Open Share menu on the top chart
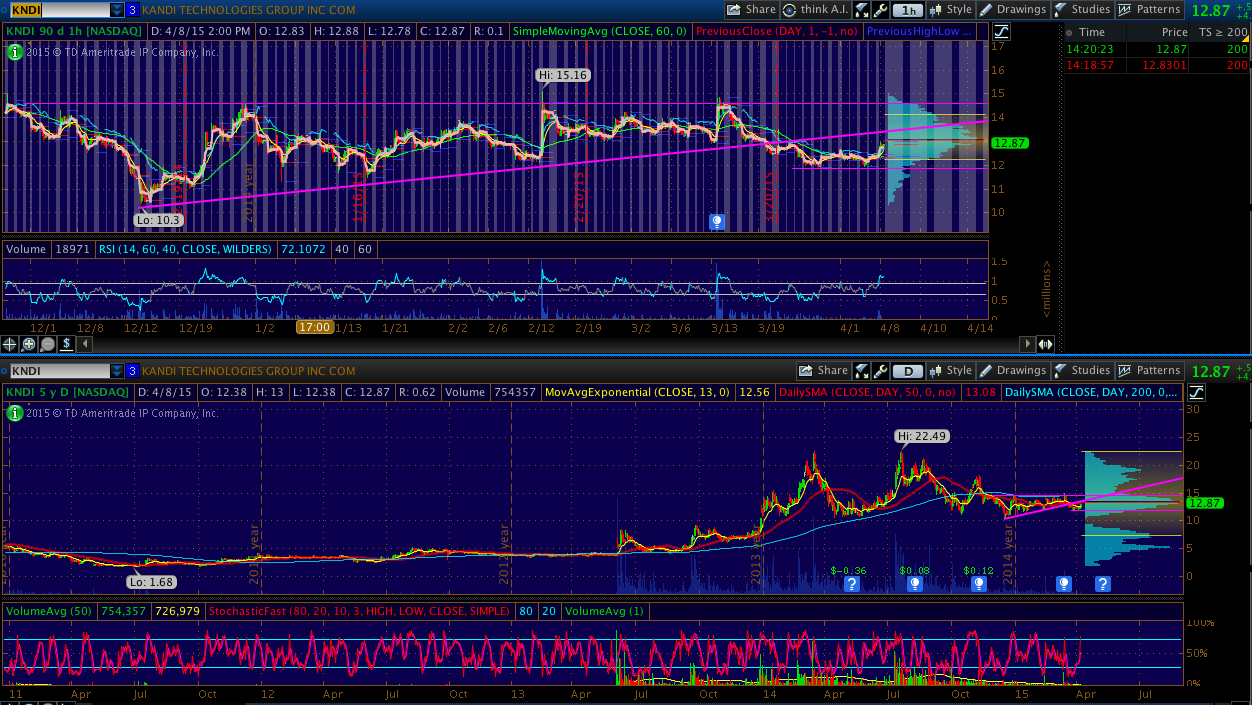The image size is (1252, 705). [x=751, y=10]
